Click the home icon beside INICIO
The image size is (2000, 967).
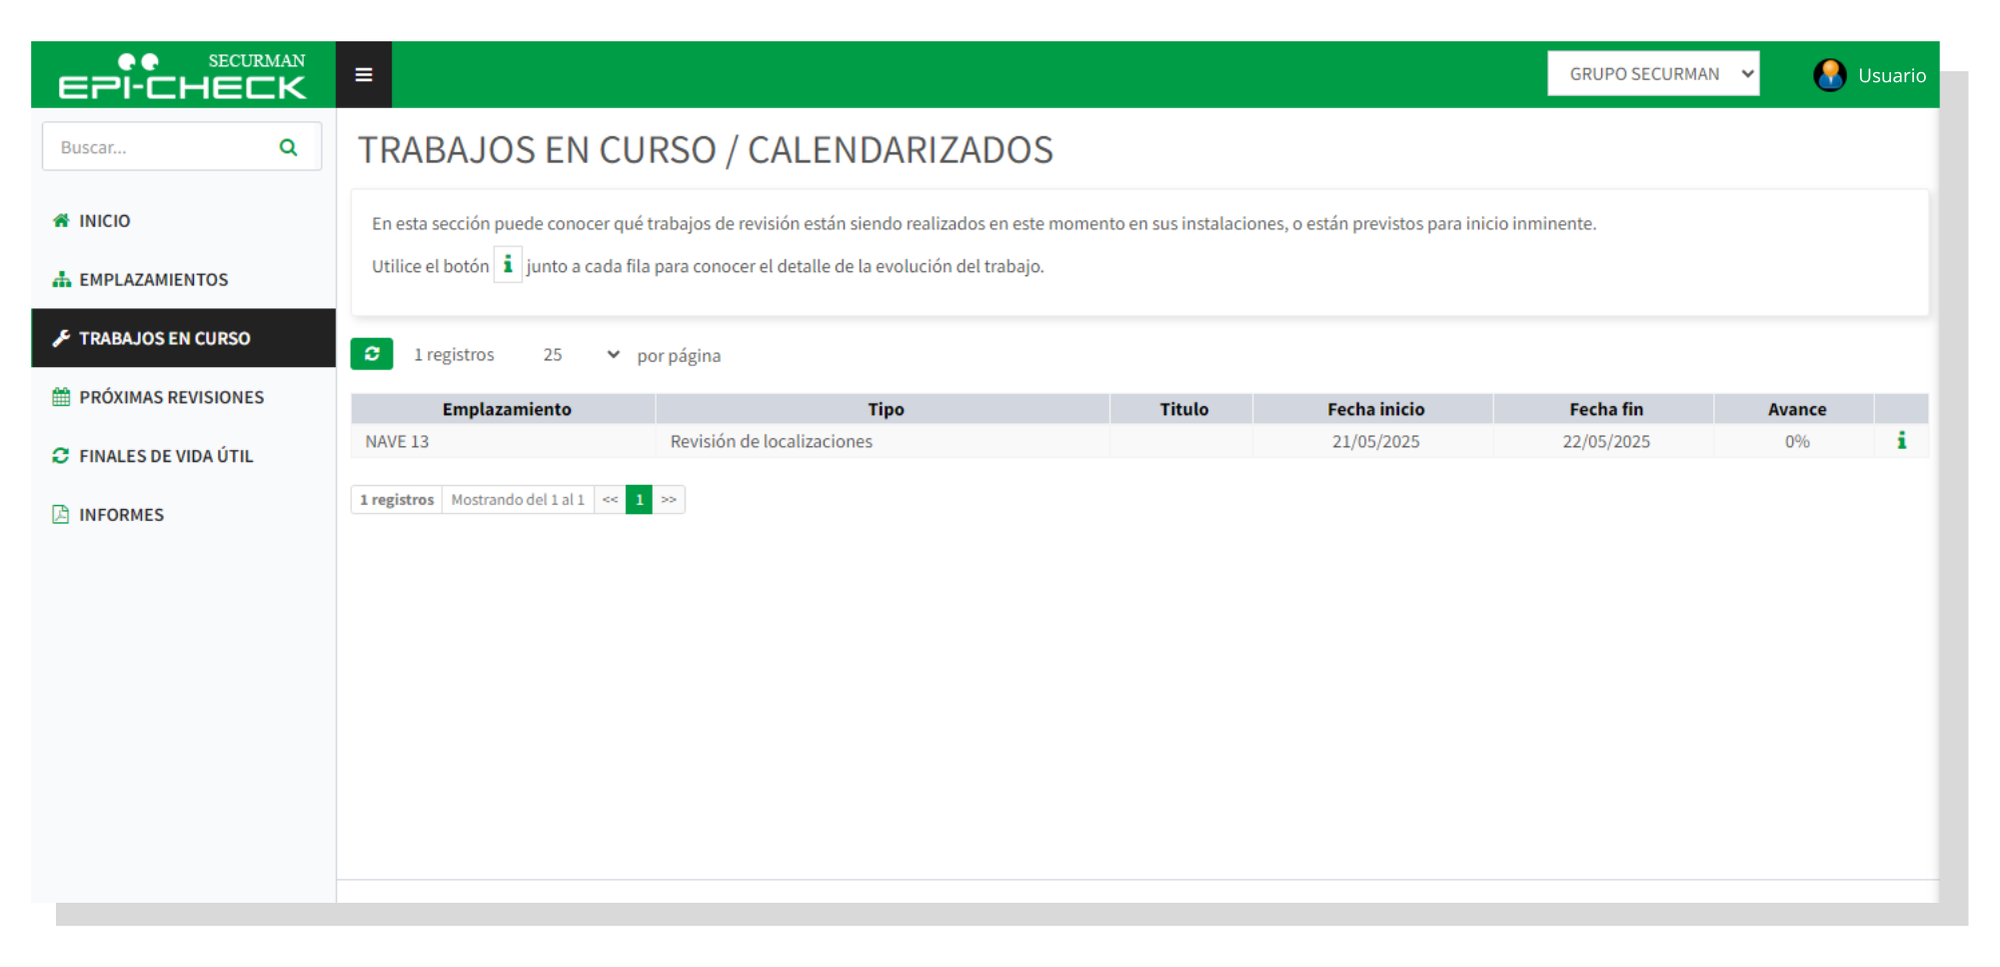(61, 221)
